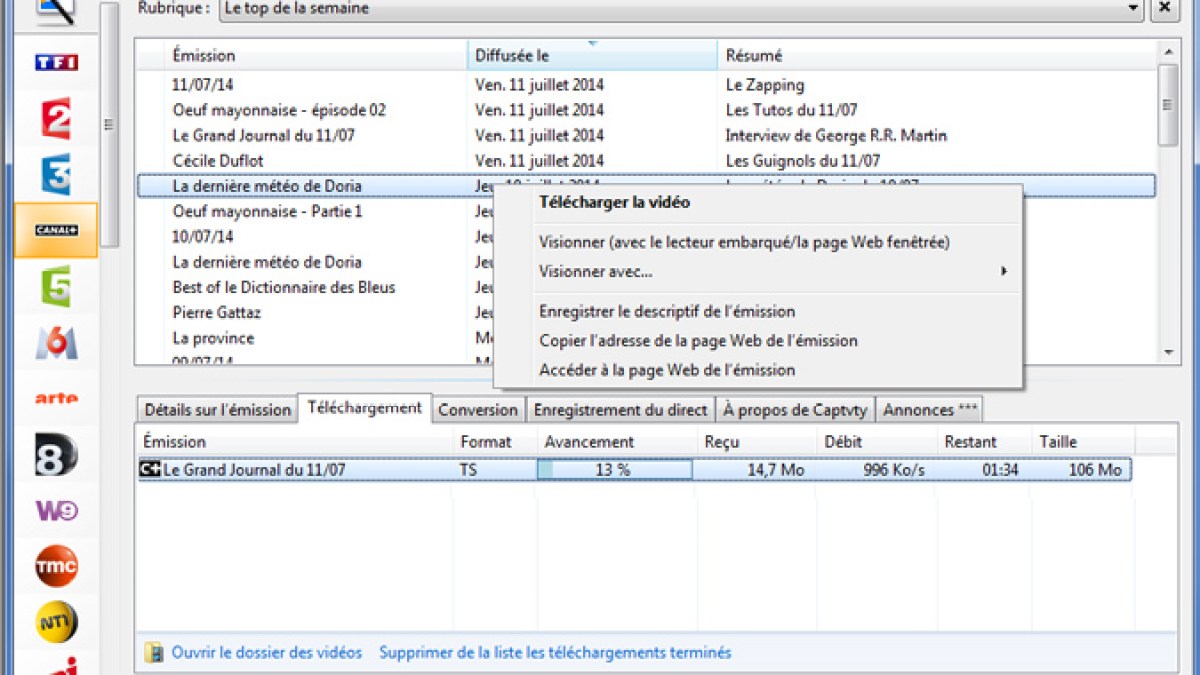Select Oeuf mayonnaise - Partie 1 row
The width and height of the screenshot is (1200, 675).
pyautogui.click(x=315, y=211)
